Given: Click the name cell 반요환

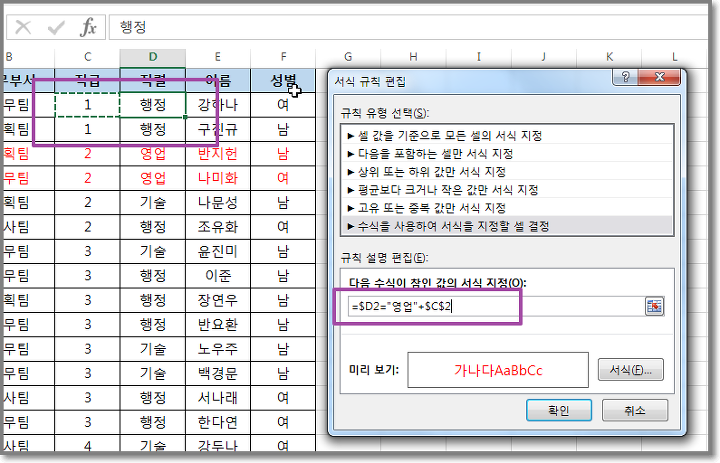Looking at the screenshot, I should (x=218, y=324).
